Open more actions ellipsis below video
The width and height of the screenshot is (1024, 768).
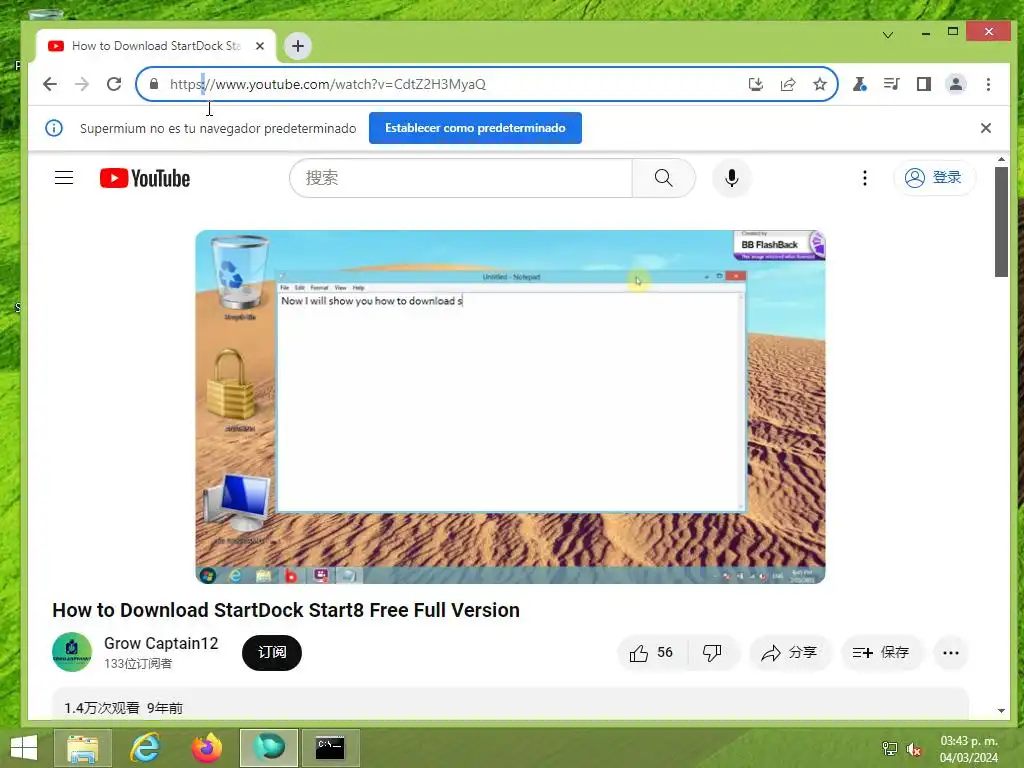[x=951, y=652]
